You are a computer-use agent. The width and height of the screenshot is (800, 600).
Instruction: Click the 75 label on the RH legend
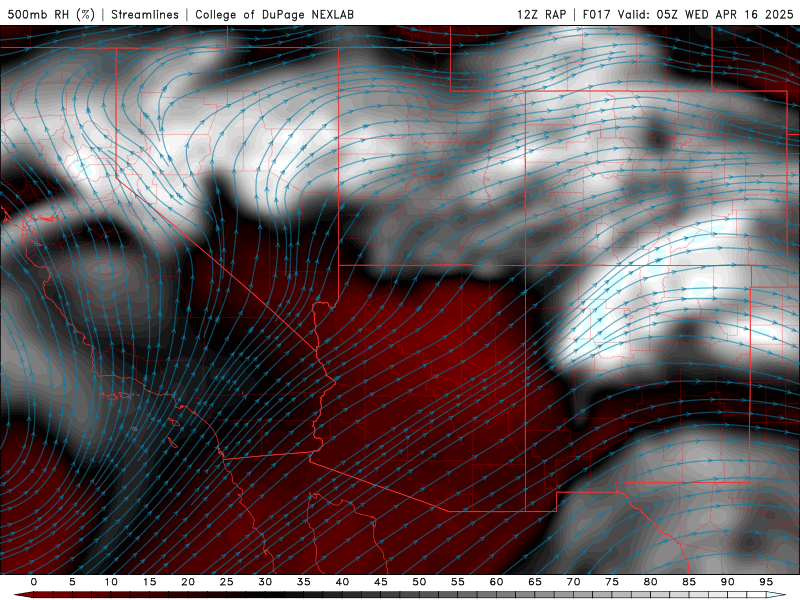coord(612,582)
